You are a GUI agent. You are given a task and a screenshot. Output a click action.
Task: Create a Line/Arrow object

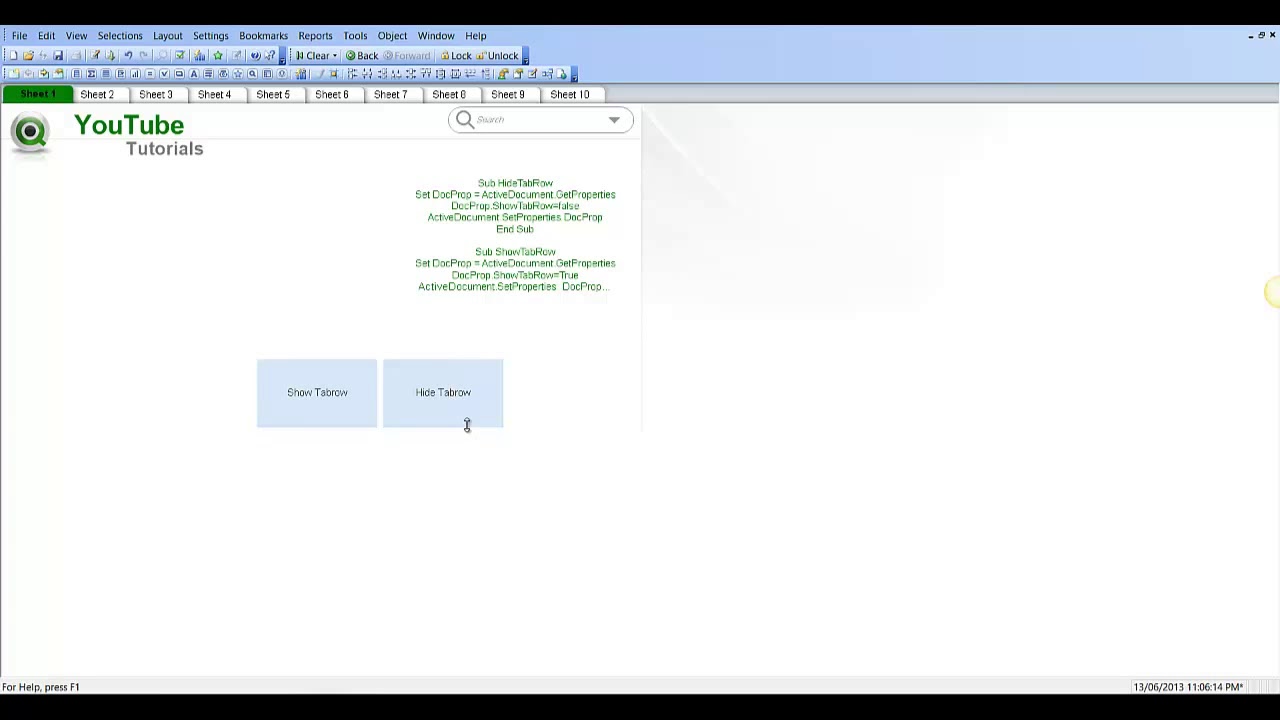click(x=208, y=74)
